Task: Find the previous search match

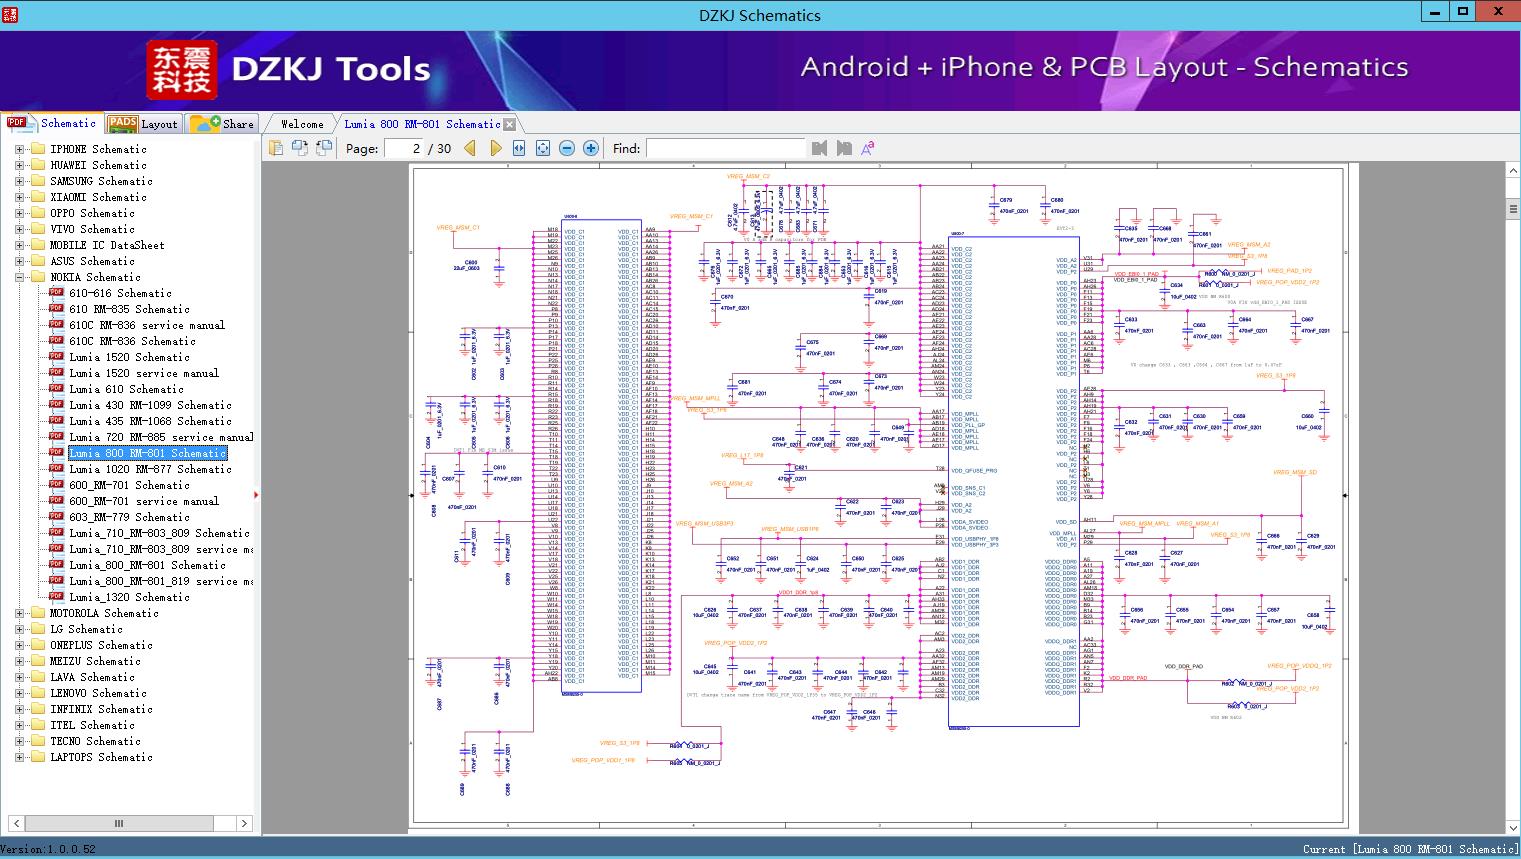Action: (820, 148)
